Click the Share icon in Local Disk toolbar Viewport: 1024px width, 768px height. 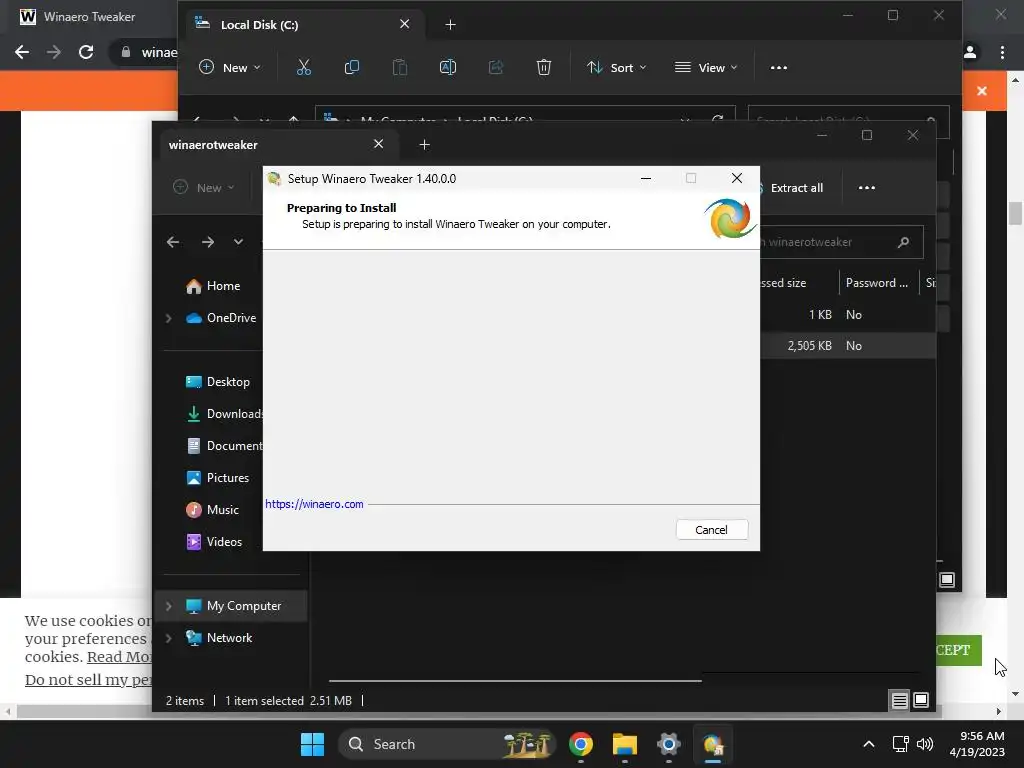click(x=496, y=67)
